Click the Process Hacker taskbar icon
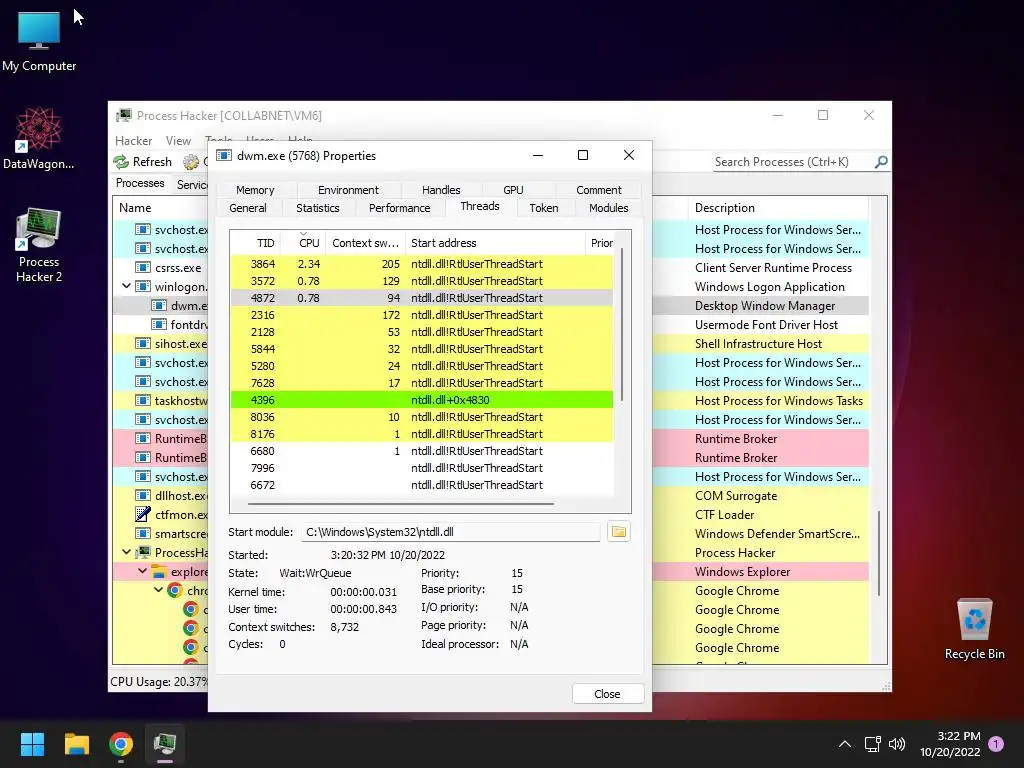 [x=165, y=744]
